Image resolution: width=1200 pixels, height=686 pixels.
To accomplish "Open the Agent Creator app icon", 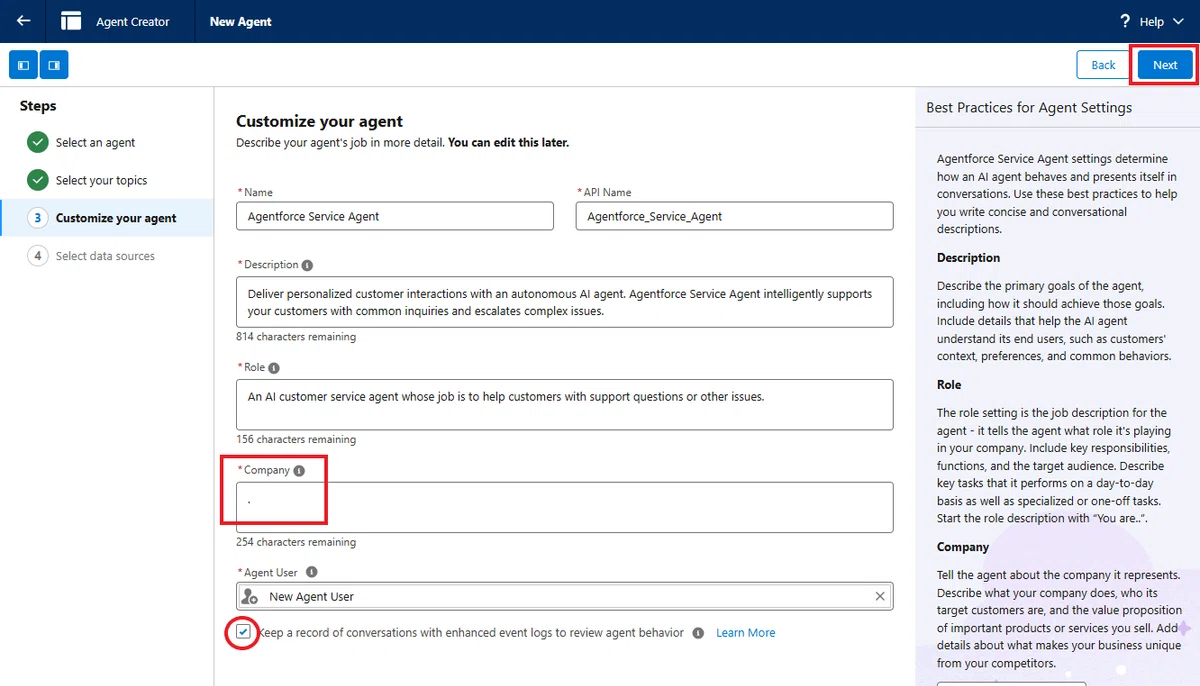I will pos(70,21).
